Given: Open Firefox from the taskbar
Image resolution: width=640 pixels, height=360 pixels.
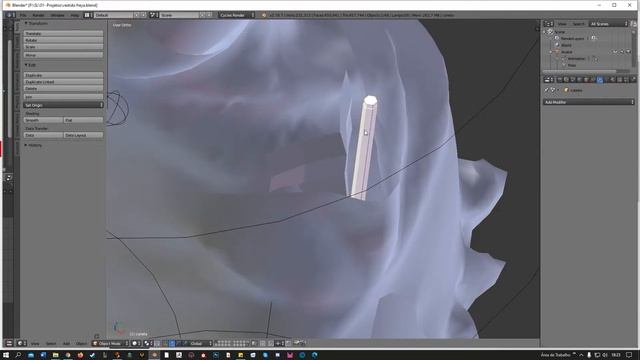Looking at the screenshot, I should (80, 355).
